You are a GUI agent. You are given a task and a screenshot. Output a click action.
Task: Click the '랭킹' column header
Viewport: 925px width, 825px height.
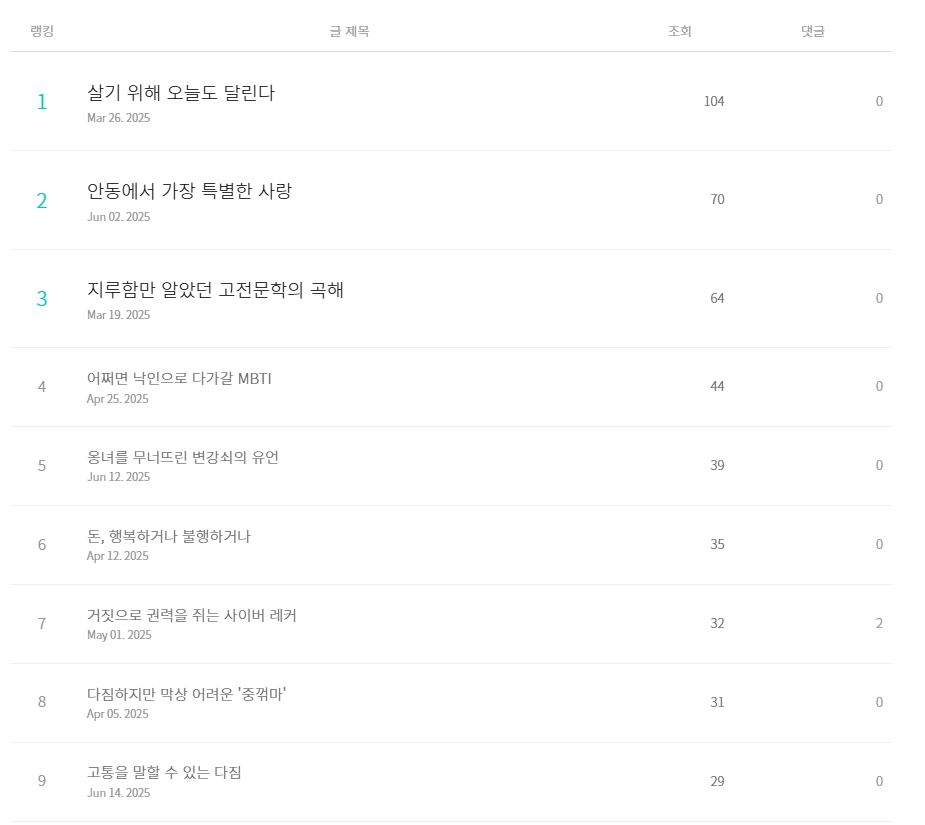pyautogui.click(x=42, y=31)
